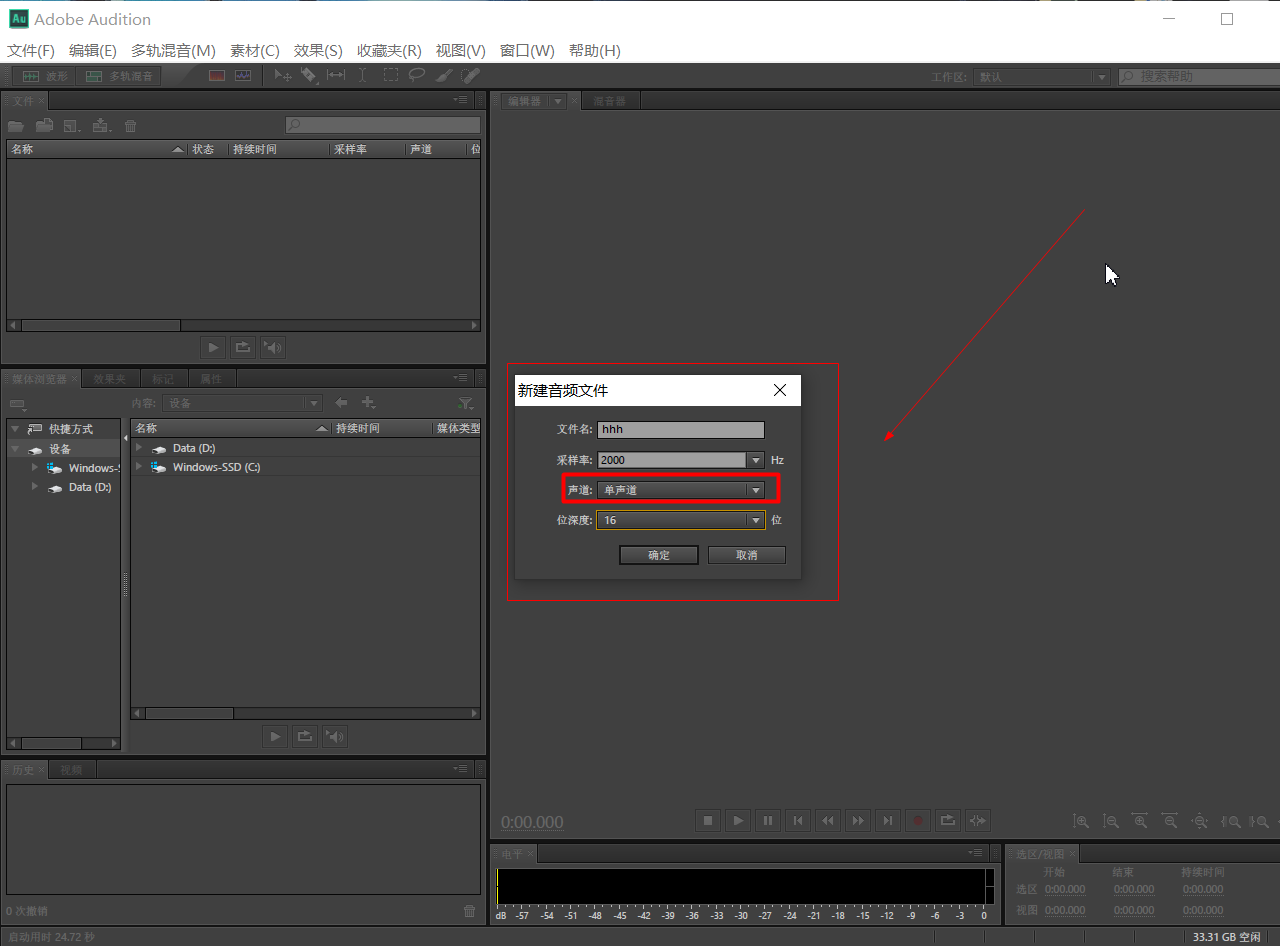1280x946 pixels.
Task: Click Media Browser back arrow
Action: point(341,403)
